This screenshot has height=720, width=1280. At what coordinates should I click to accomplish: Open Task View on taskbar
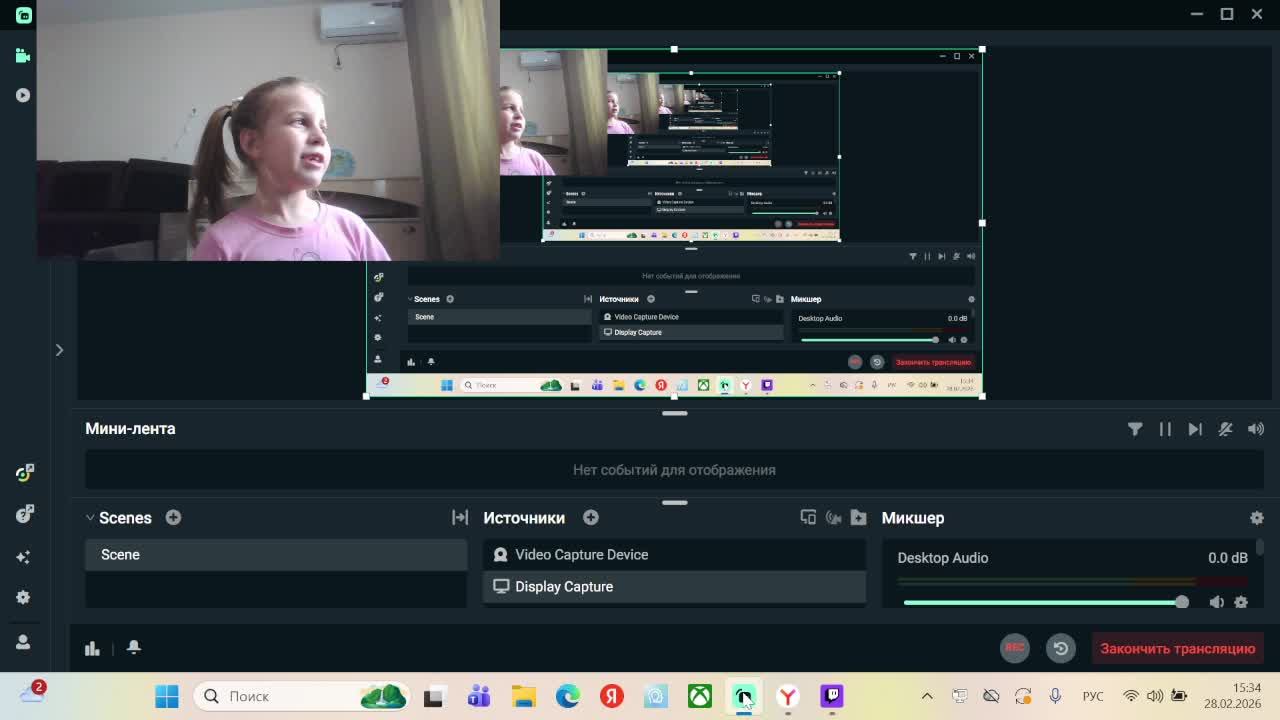[433, 696]
